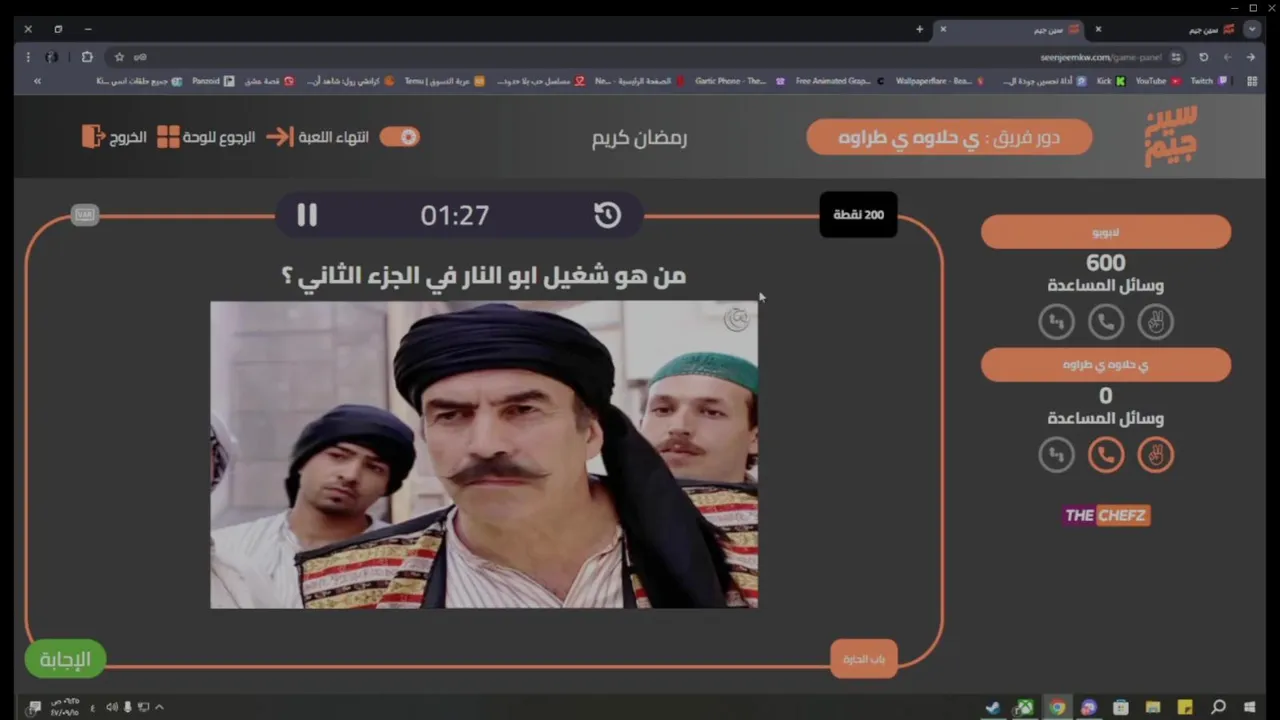The height and width of the screenshot is (720, 1280).
Task: Click the question text about ابو النار
Action: coord(484,276)
